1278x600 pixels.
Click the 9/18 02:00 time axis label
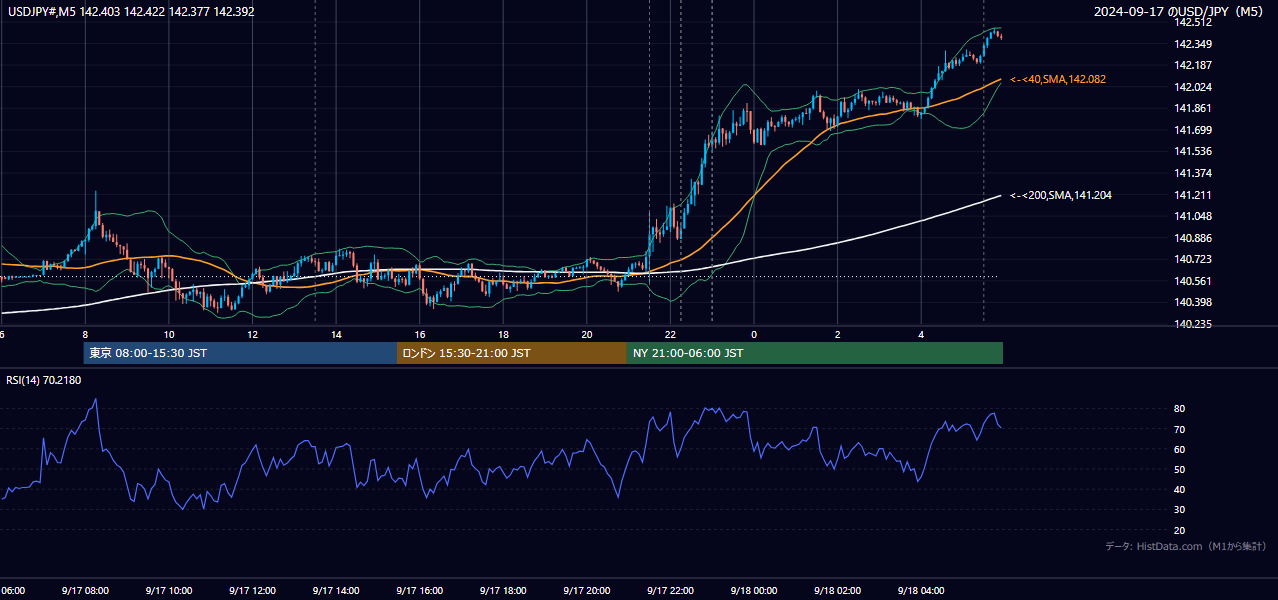838,590
